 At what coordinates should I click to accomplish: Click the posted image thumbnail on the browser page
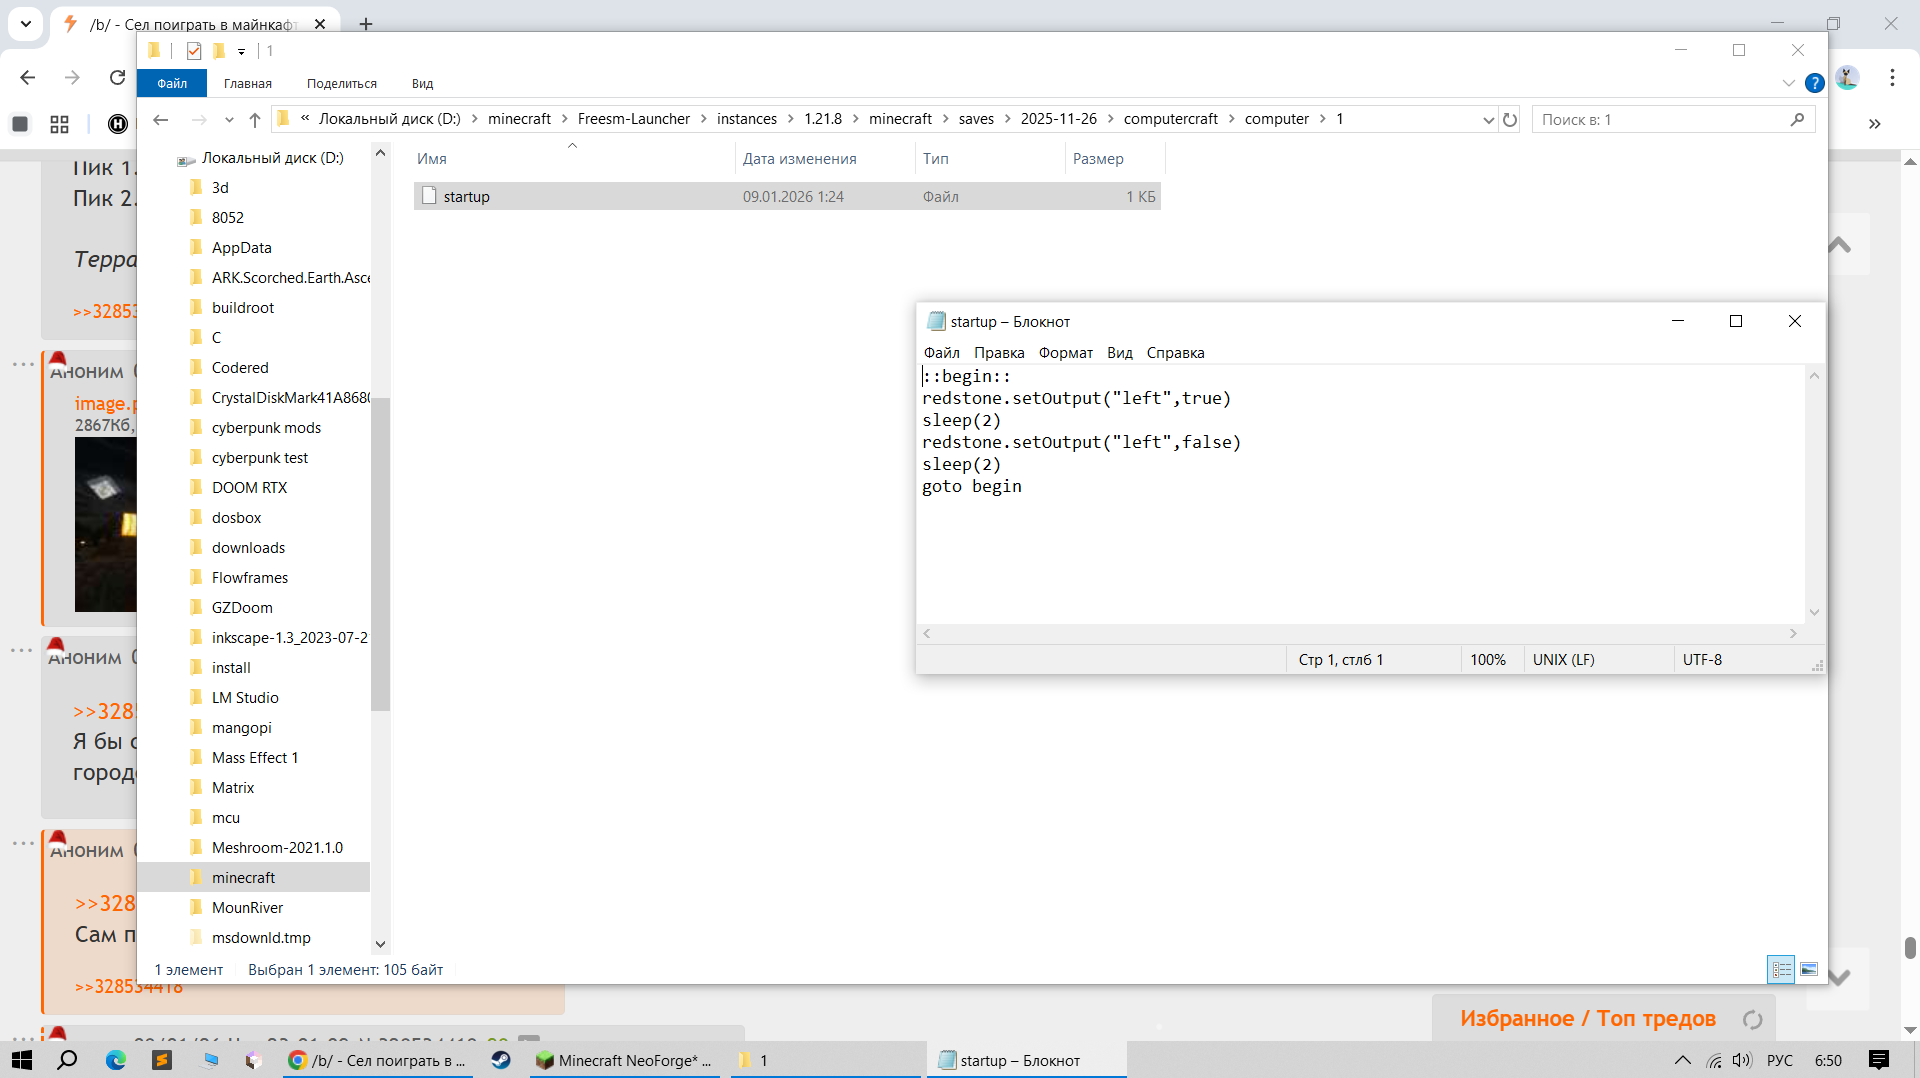click(x=105, y=525)
